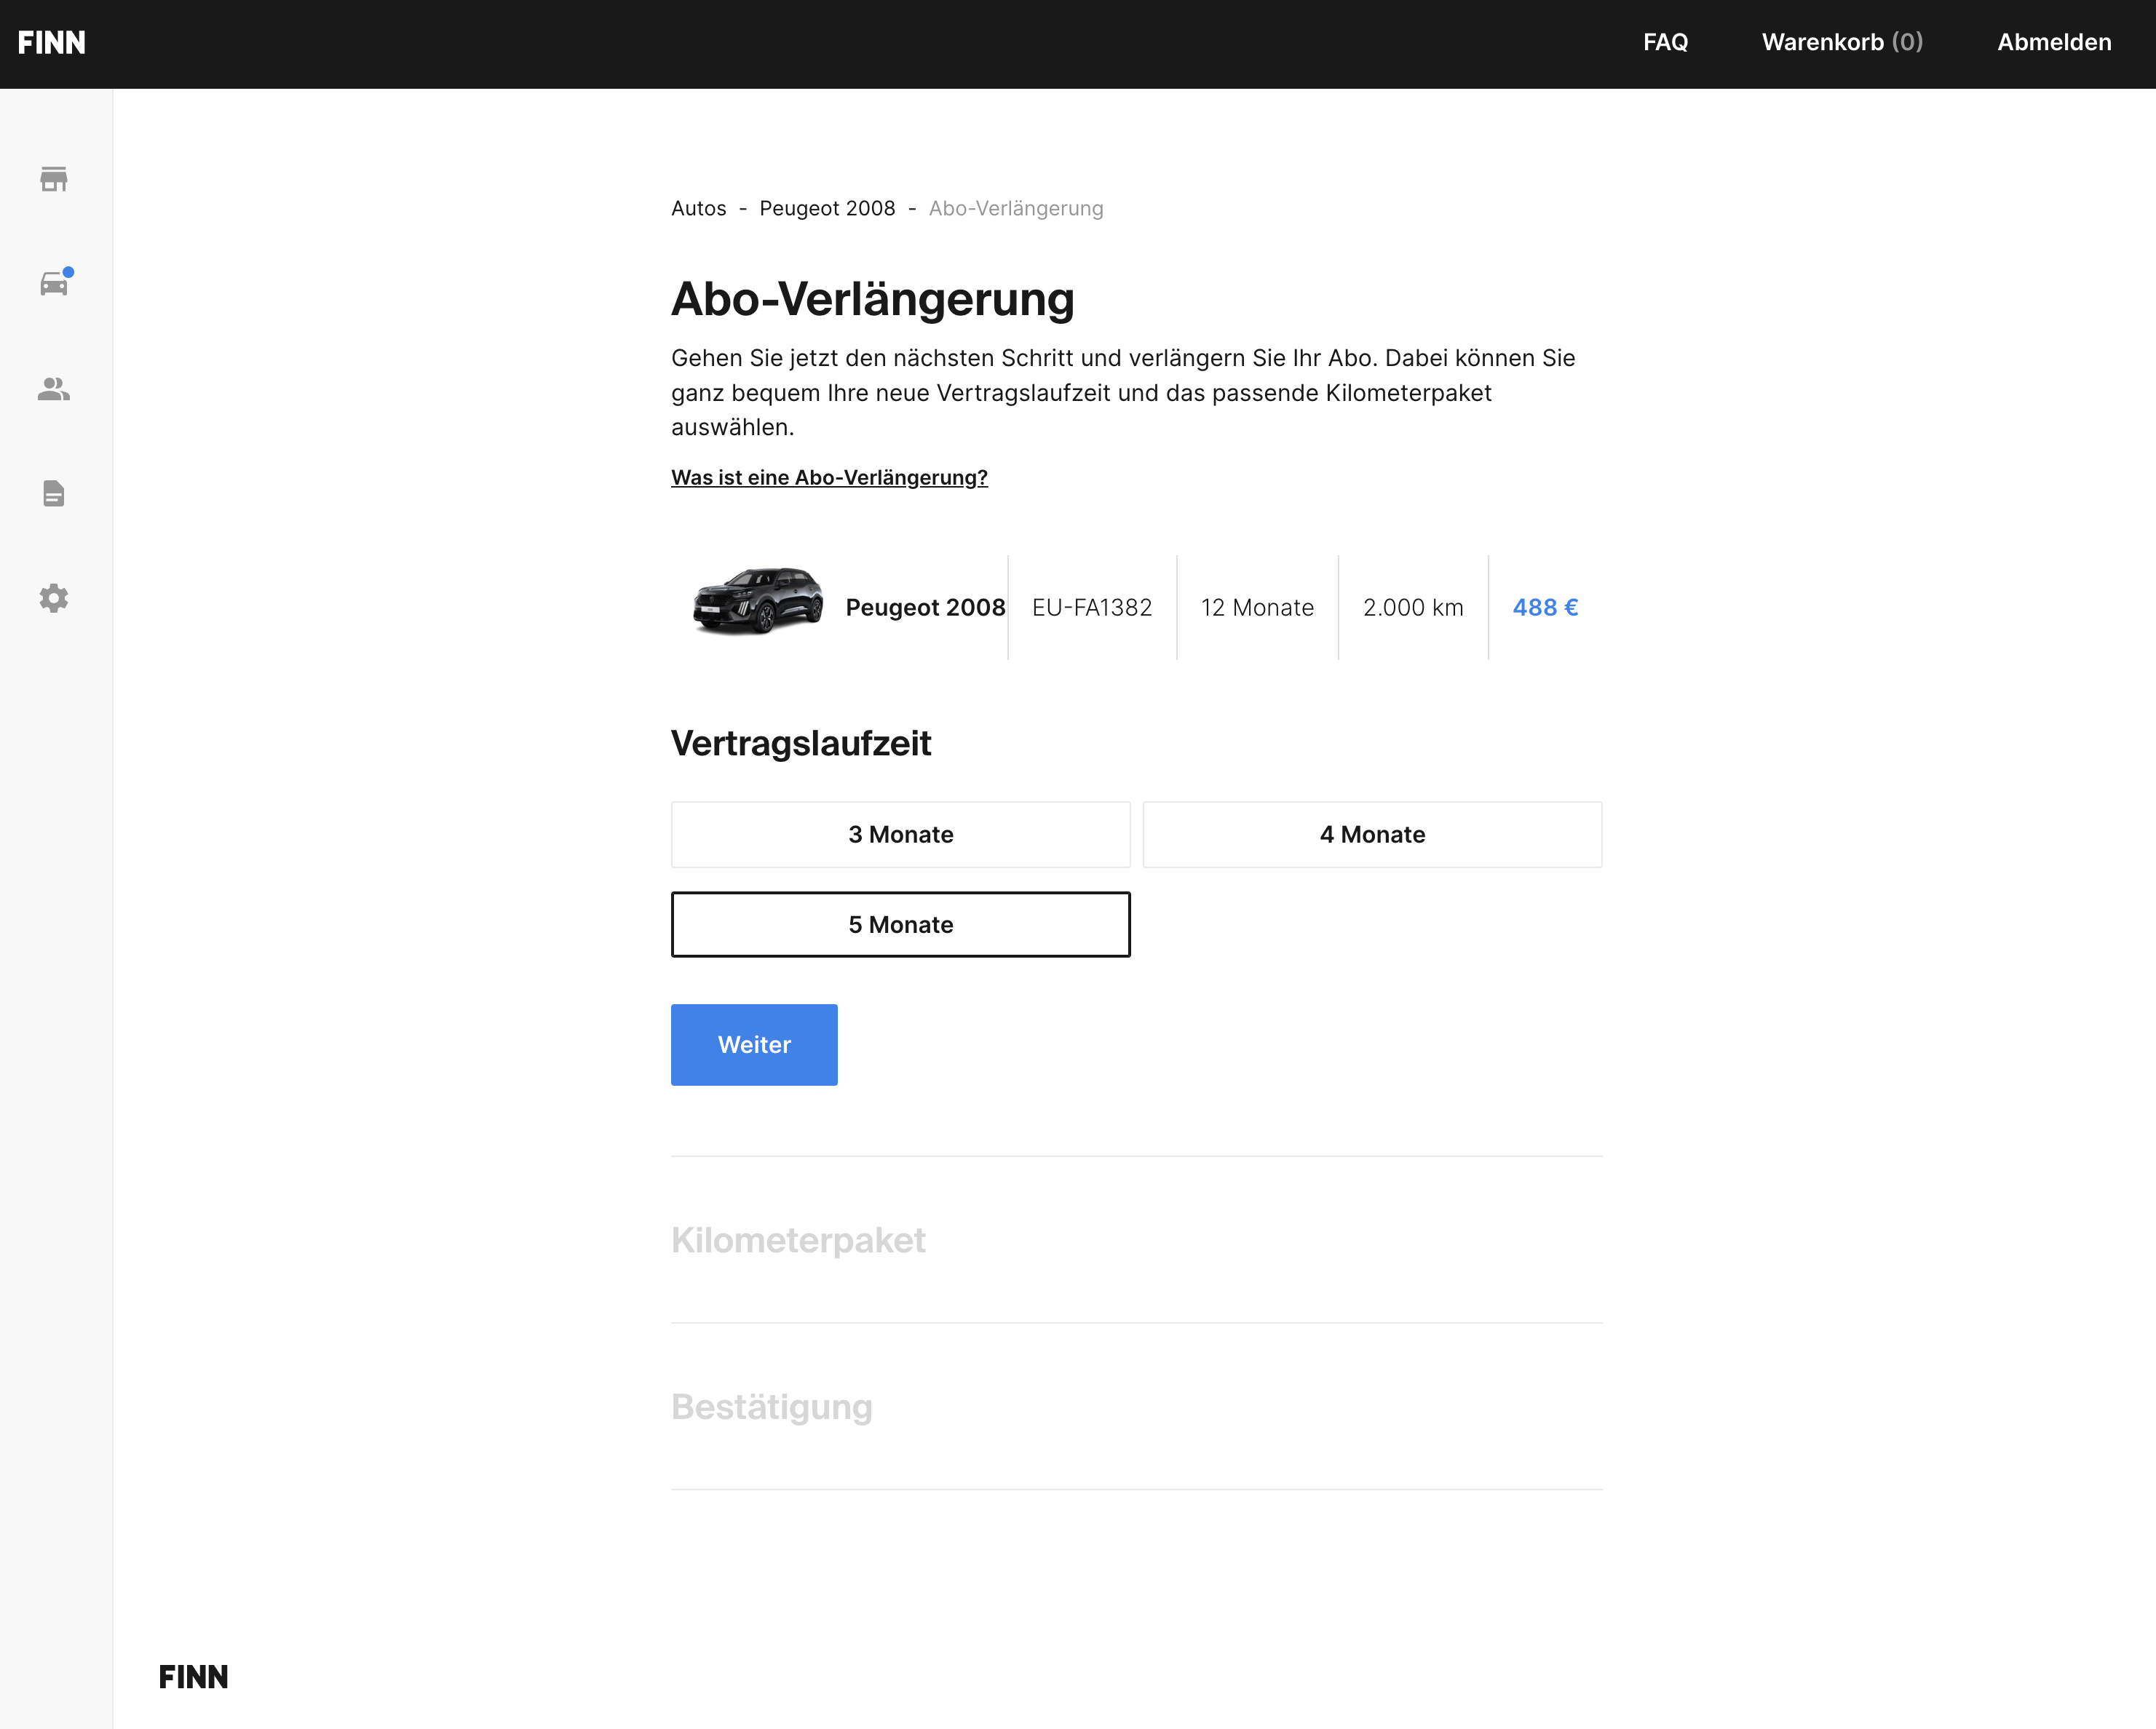Screen dimensions: 2156x1729
Task: Expand the Kilometerpaket section
Action: pyautogui.click(x=798, y=1240)
